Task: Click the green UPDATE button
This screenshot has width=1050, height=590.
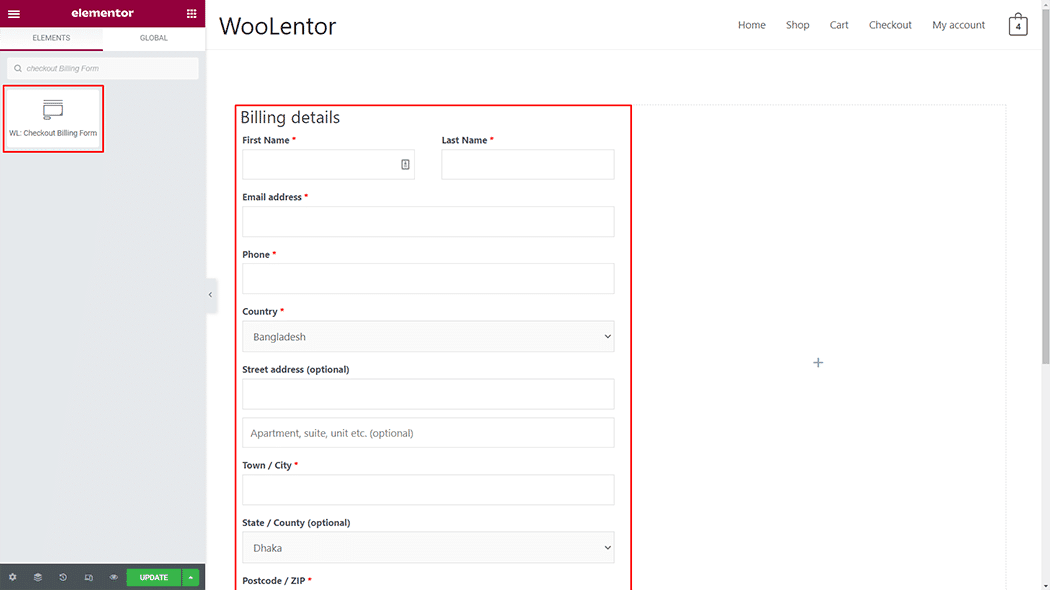Action: tap(153, 577)
